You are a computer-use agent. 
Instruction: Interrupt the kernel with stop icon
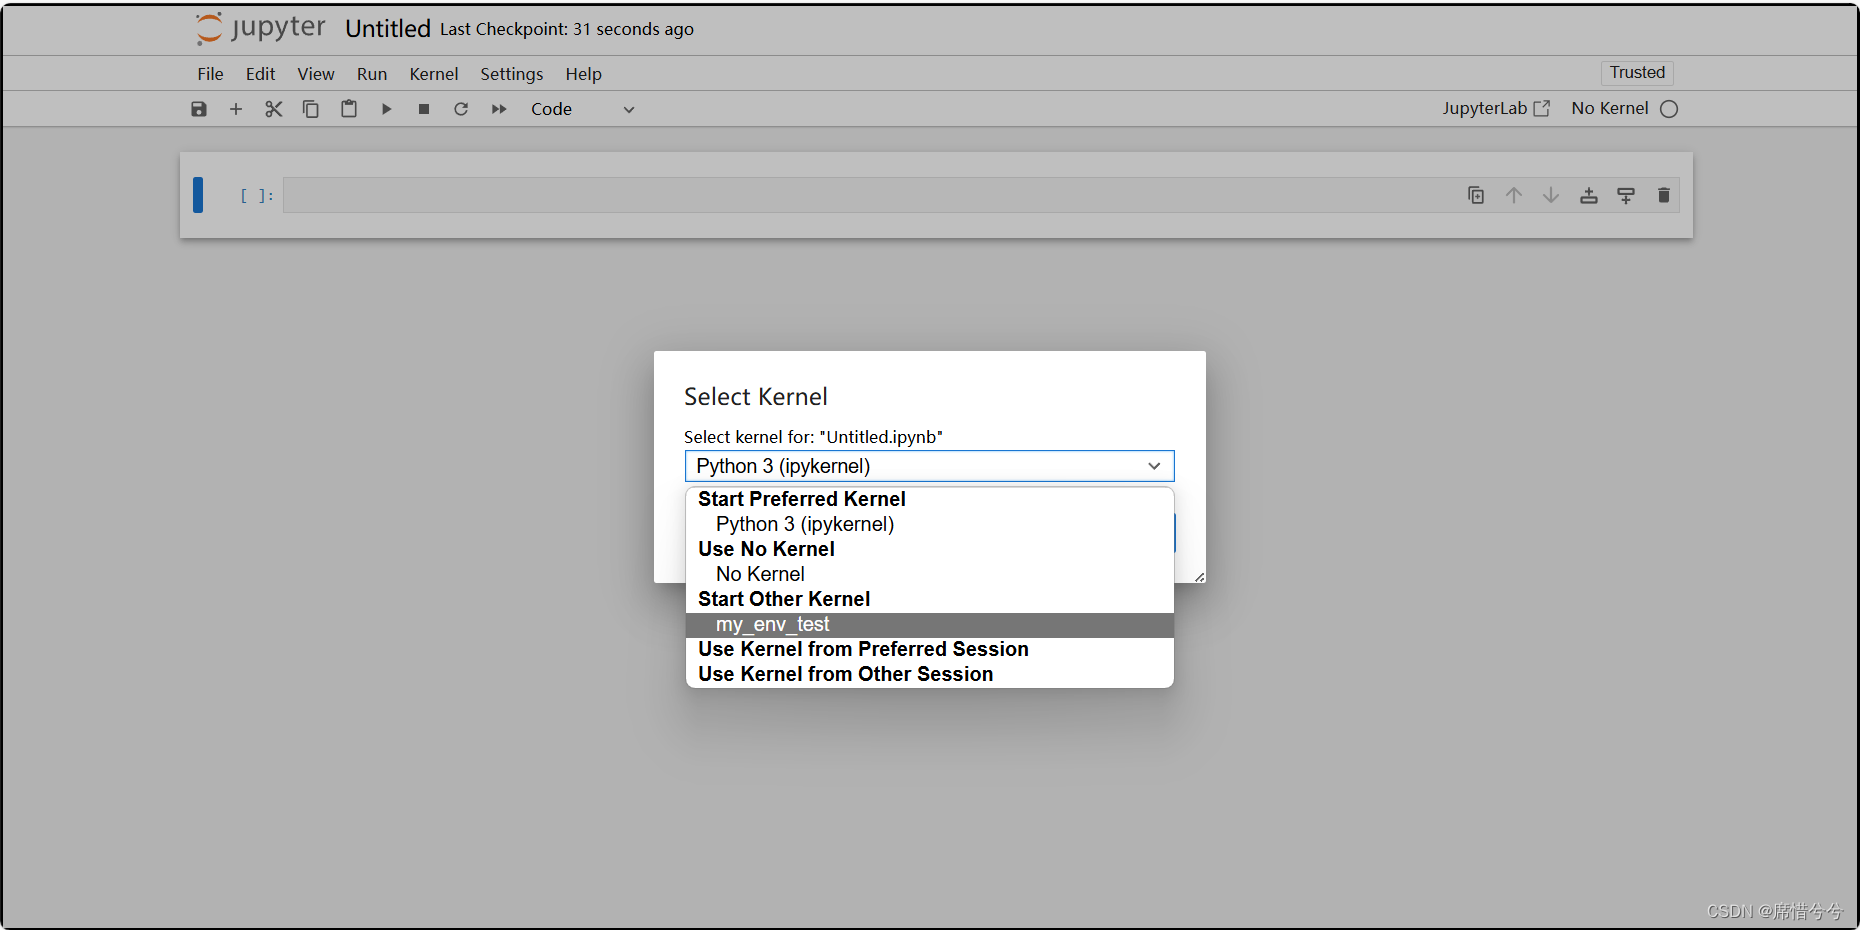coord(424,109)
